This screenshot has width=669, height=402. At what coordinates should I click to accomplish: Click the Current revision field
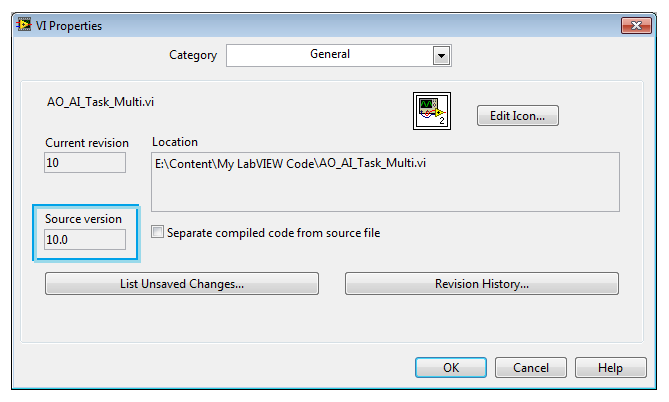click(x=85, y=163)
